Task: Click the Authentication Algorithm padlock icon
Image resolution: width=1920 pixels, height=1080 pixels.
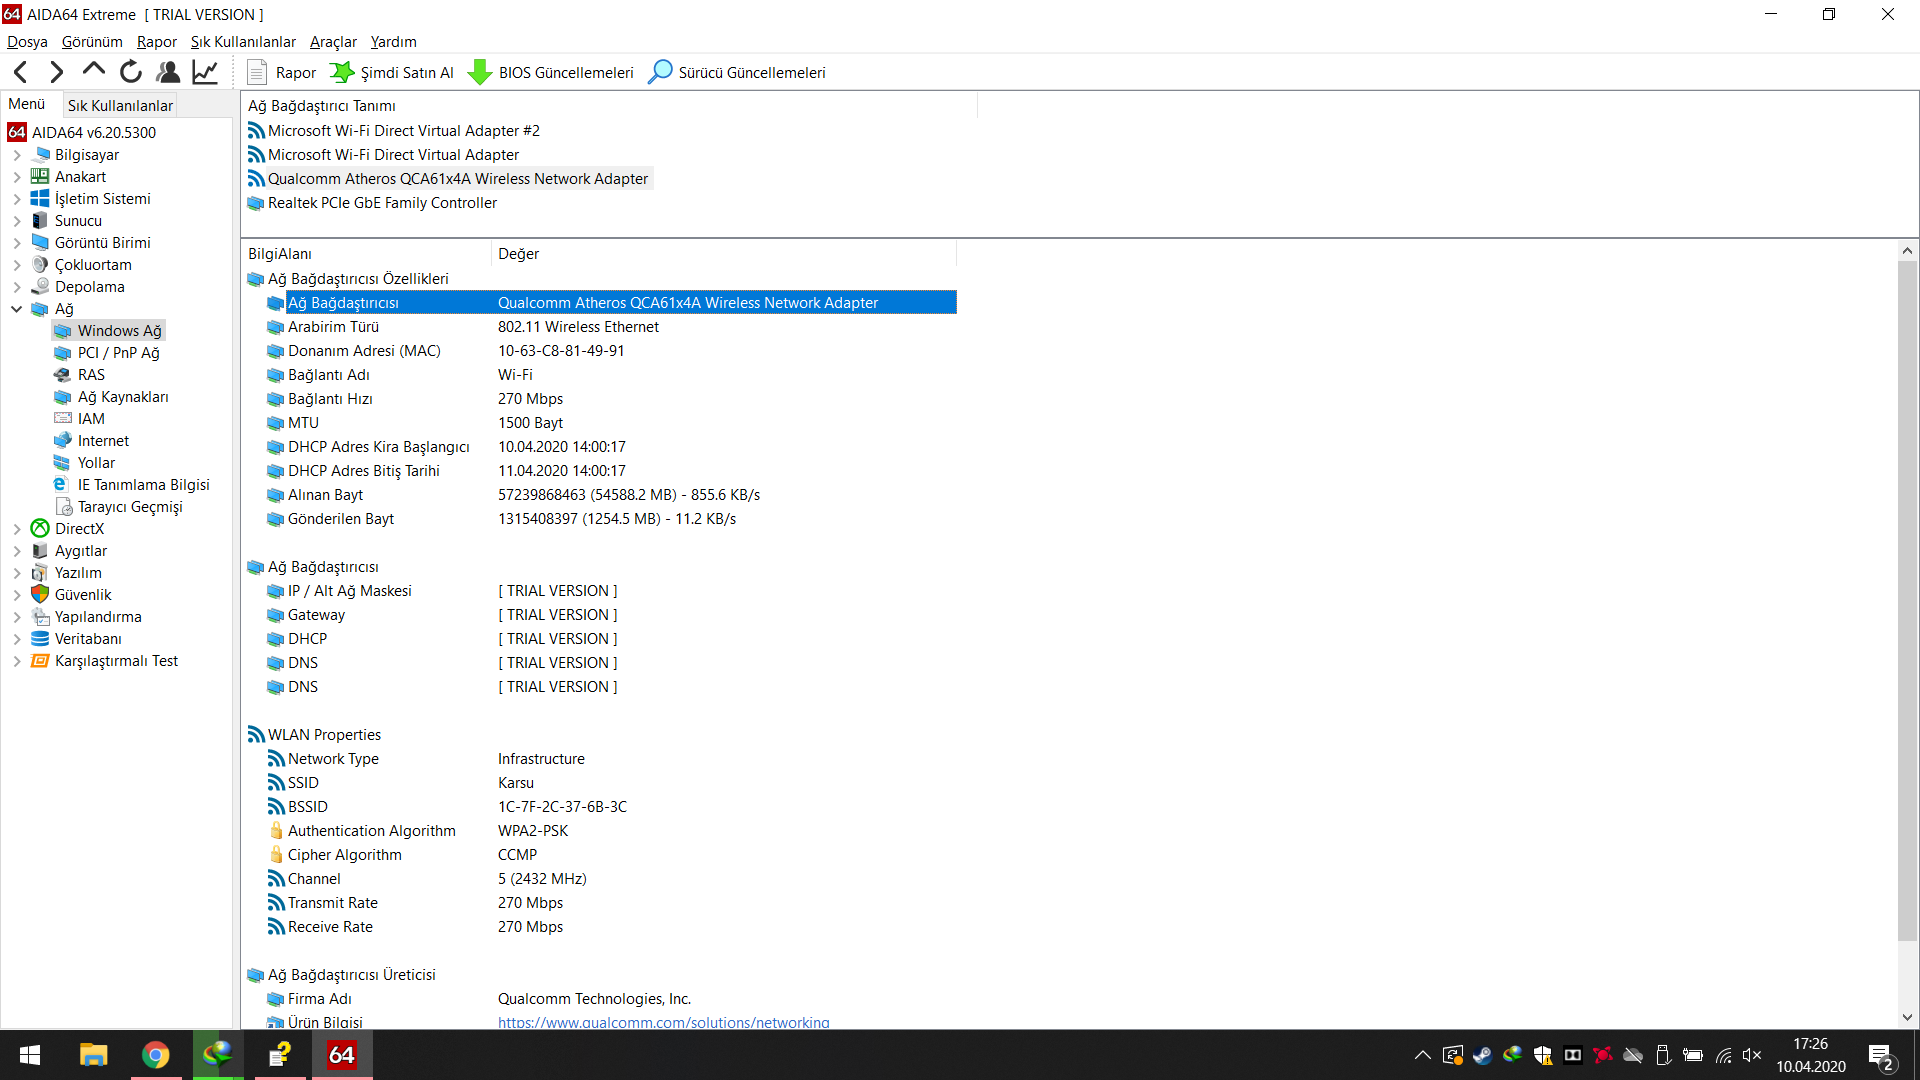Action: coord(277,830)
